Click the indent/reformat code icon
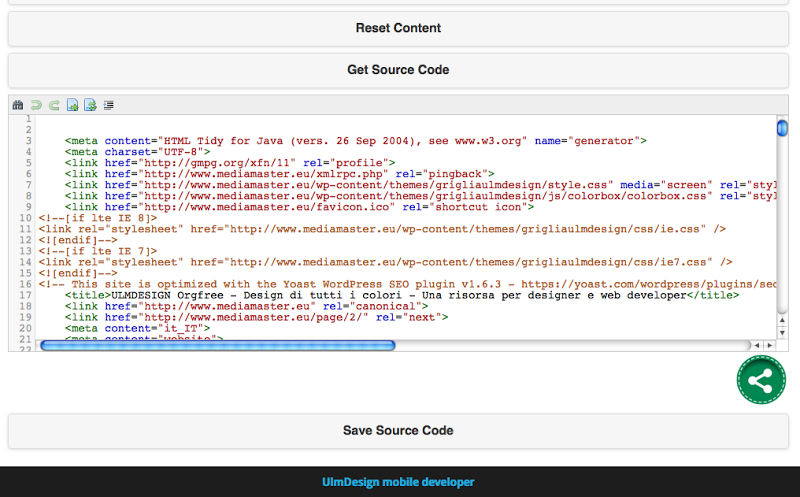This screenshot has width=800, height=497. pos(108,104)
